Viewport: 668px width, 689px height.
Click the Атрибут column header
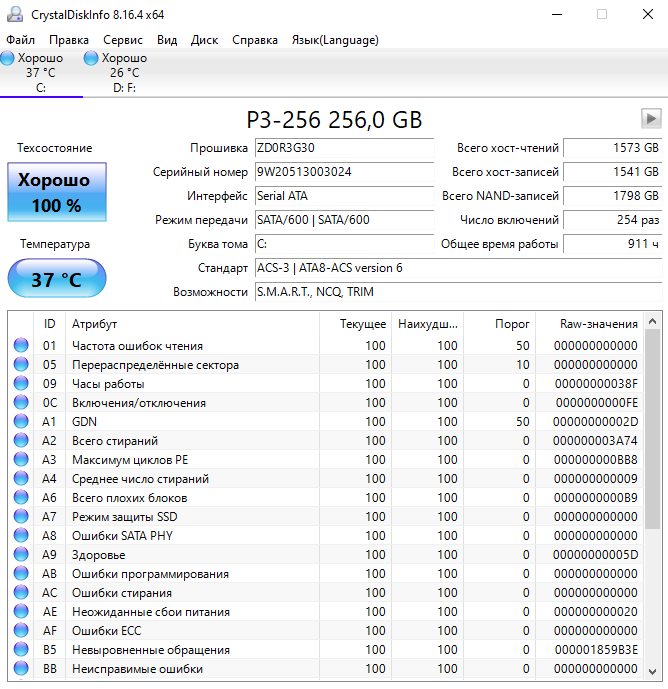click(192, 324)
